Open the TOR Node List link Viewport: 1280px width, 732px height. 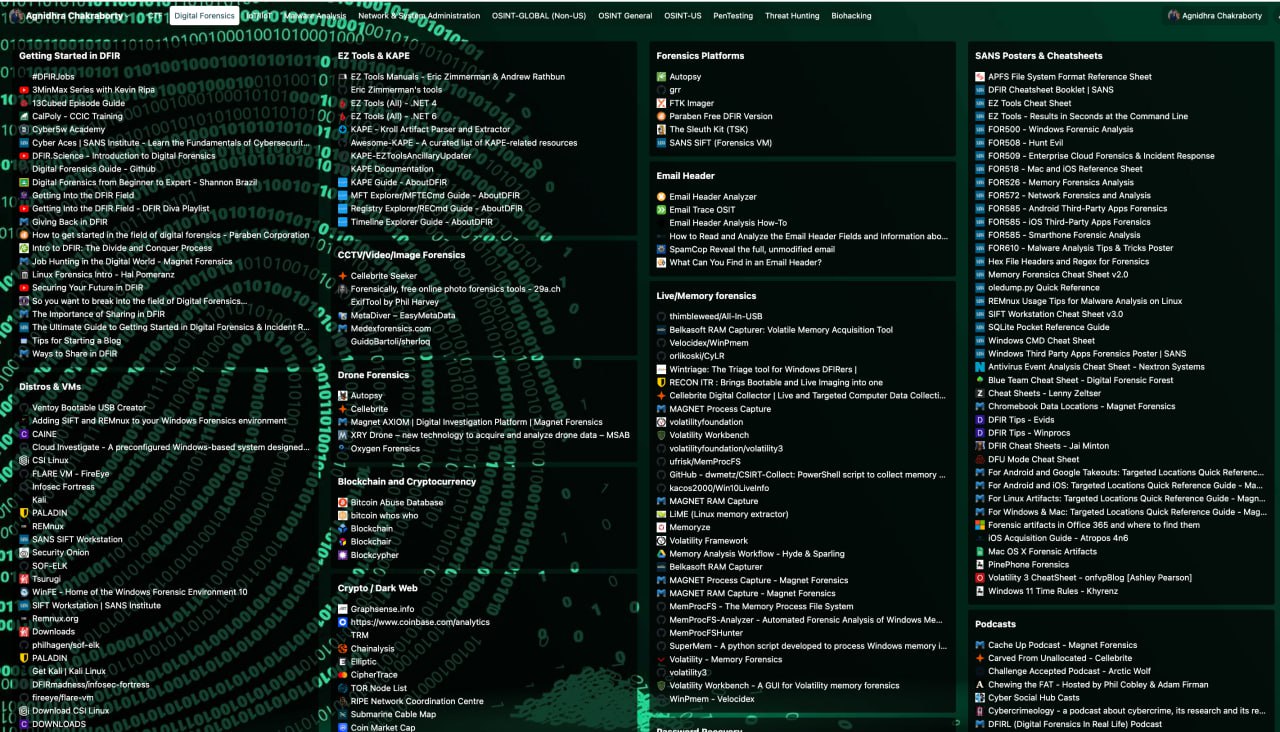[x=379, y=688]
